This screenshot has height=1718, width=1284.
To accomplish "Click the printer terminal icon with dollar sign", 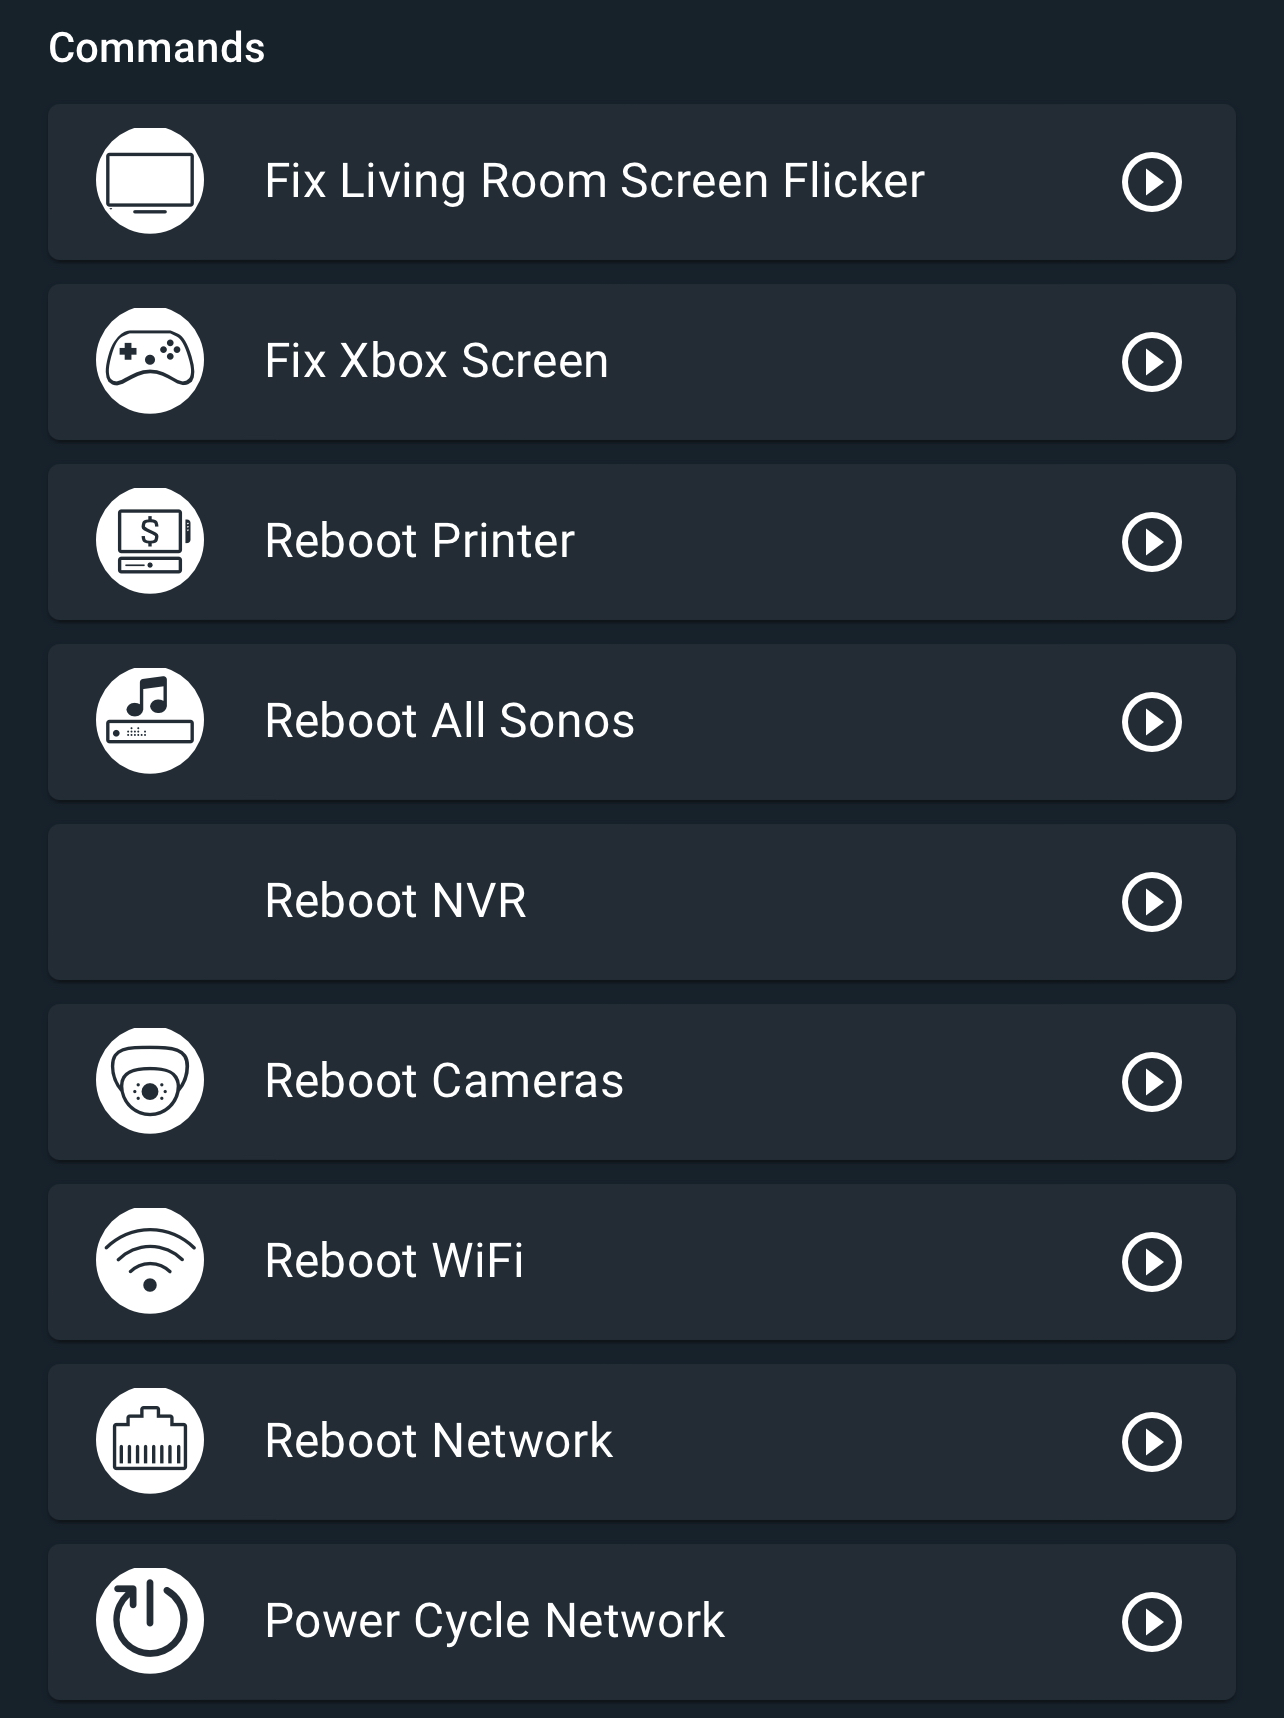I will click(150, 541).
